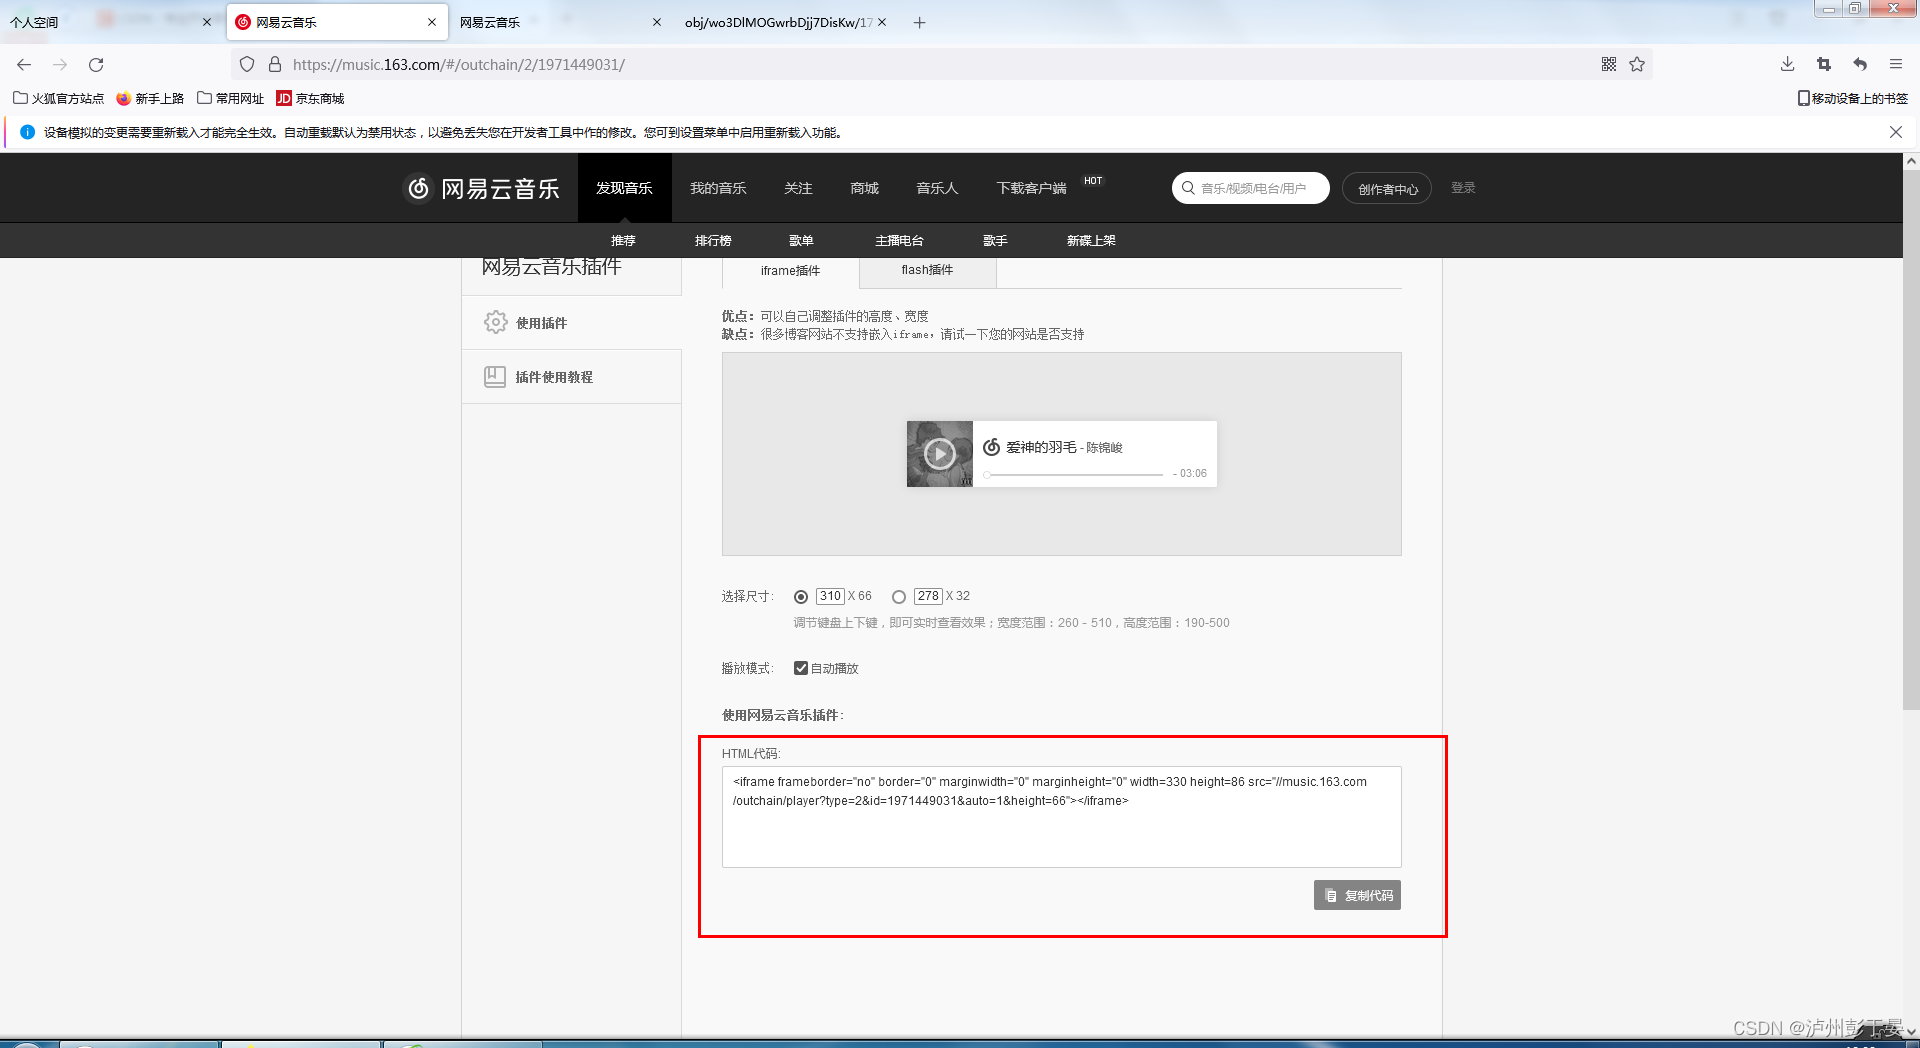Go to the 歌手 subnav item
The image size is (1920, 1048).
[x=995, y=240]
